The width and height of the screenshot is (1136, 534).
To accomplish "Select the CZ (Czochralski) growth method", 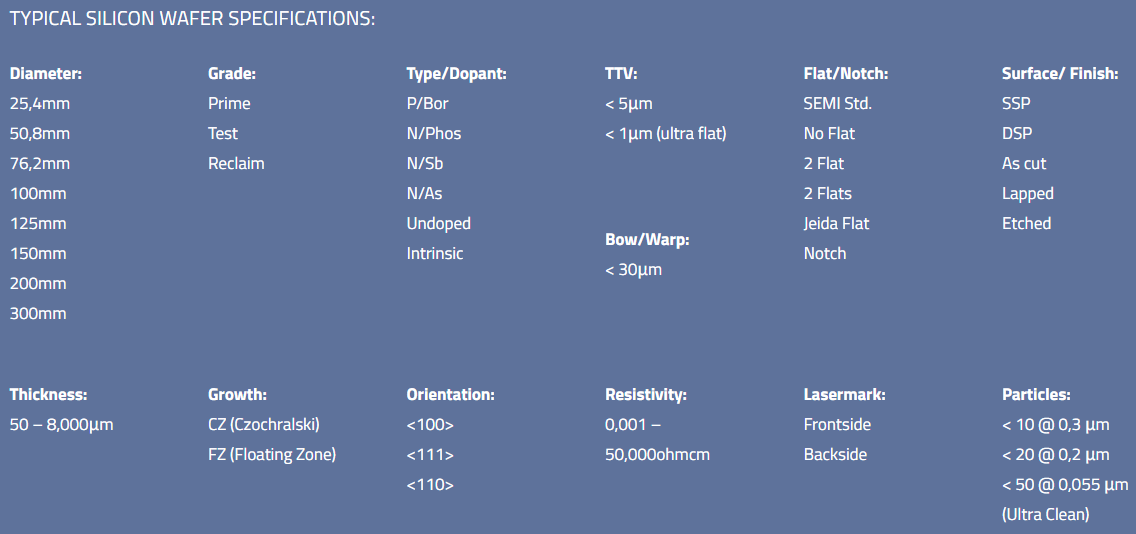I will click(263, 425).
